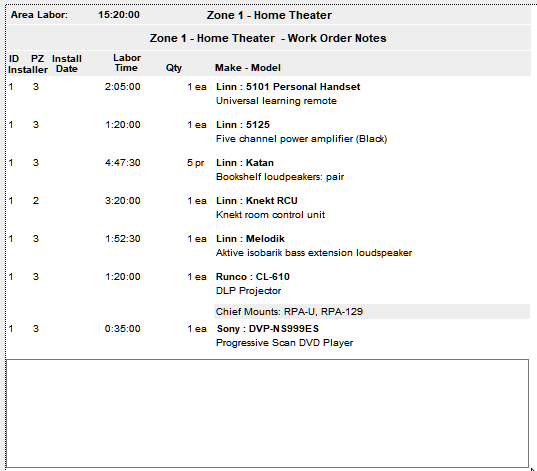Click 'Progressive Scan DVD Player' description

[285, 343]
